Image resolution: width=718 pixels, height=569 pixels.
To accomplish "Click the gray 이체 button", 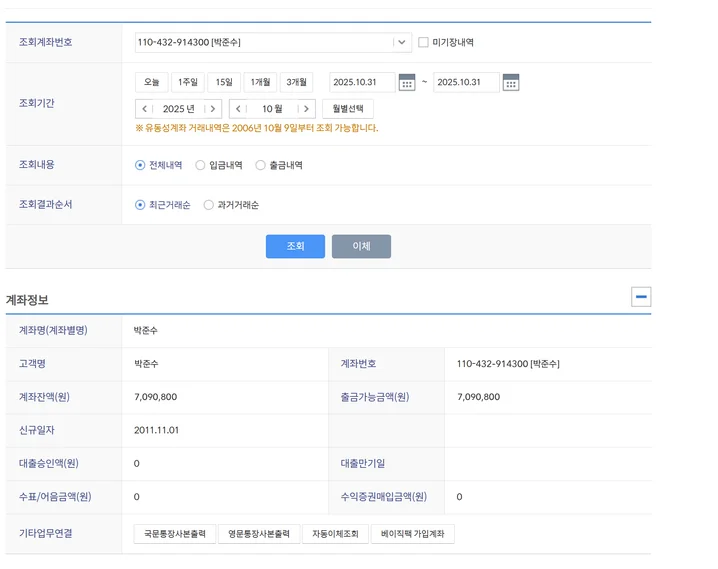I will (x=361, y=247).
